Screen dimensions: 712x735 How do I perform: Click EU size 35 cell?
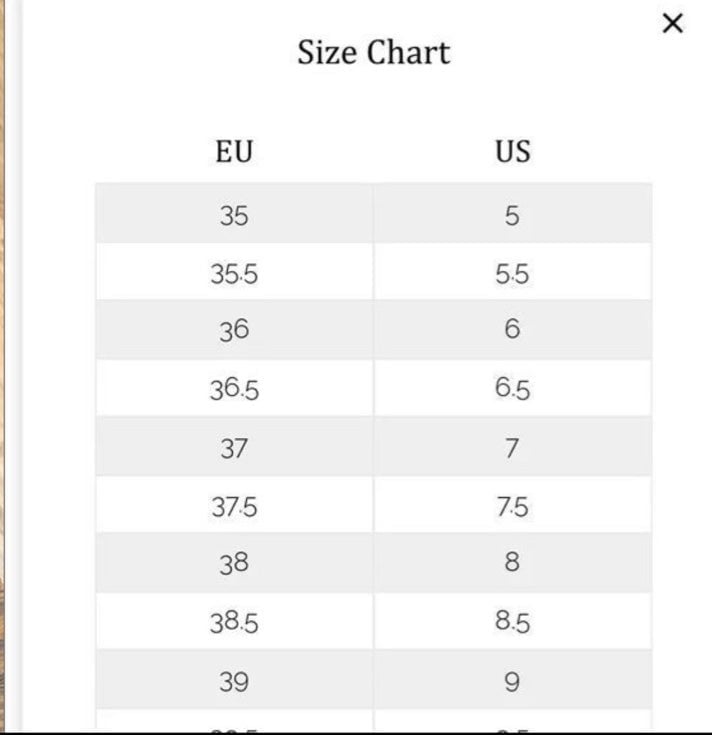click(234, 213)
